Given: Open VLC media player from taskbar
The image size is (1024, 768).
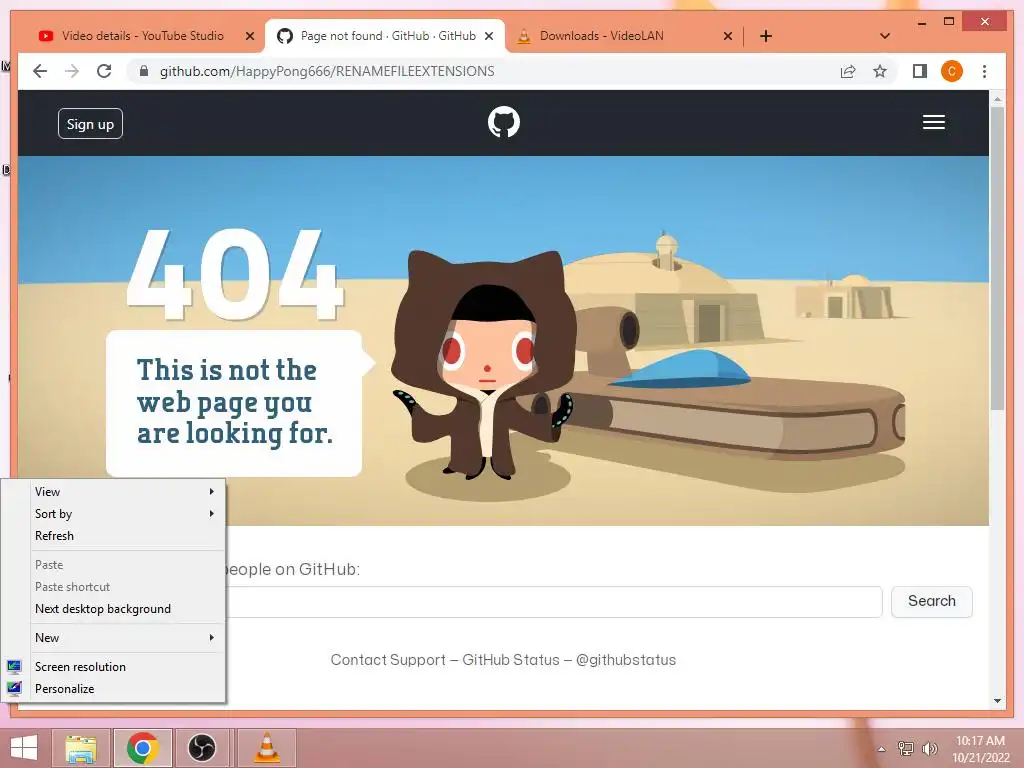Looking at the screenshot, I should (266, 748).
